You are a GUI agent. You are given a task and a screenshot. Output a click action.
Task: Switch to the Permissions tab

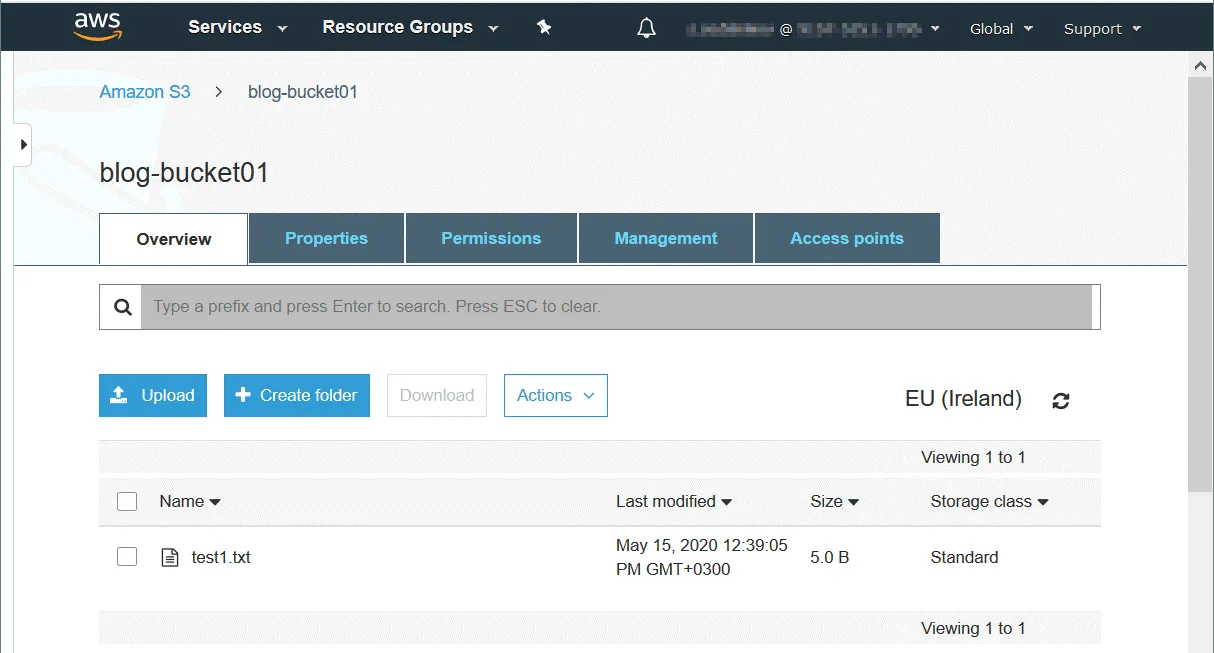pyautogui.click(x=491, y=238)
